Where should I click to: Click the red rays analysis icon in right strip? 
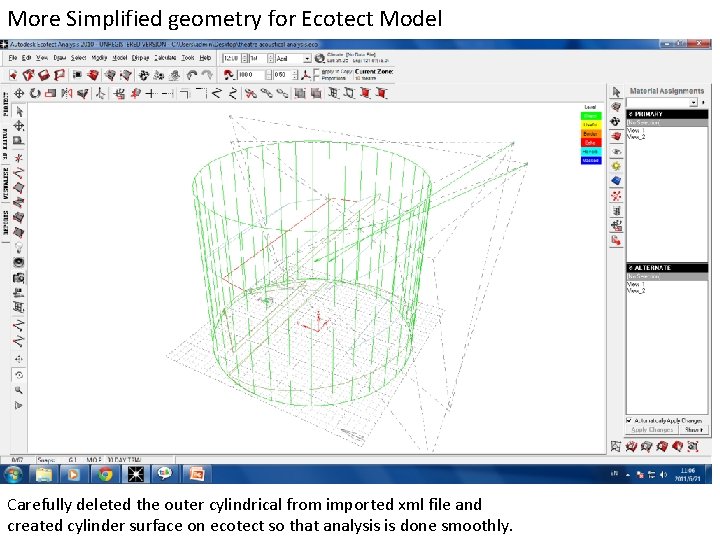point(616,196)
